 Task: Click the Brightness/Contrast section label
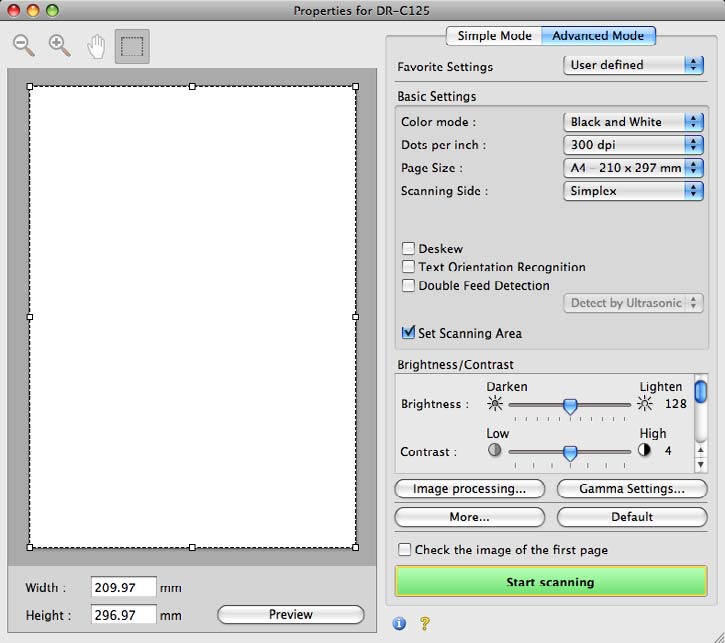pos(455,365)
